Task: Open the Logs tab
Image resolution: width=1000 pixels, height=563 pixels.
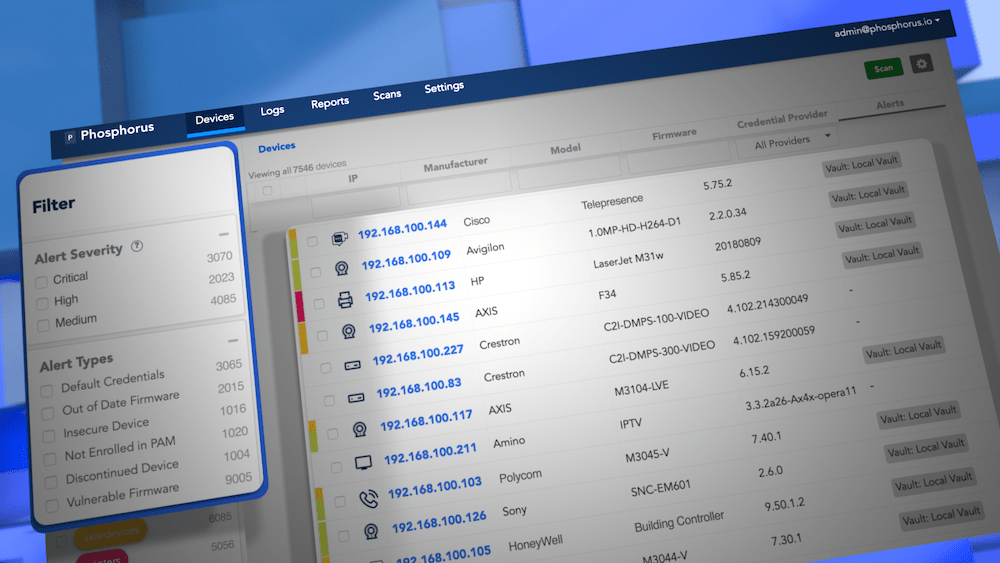Action: 272,110
